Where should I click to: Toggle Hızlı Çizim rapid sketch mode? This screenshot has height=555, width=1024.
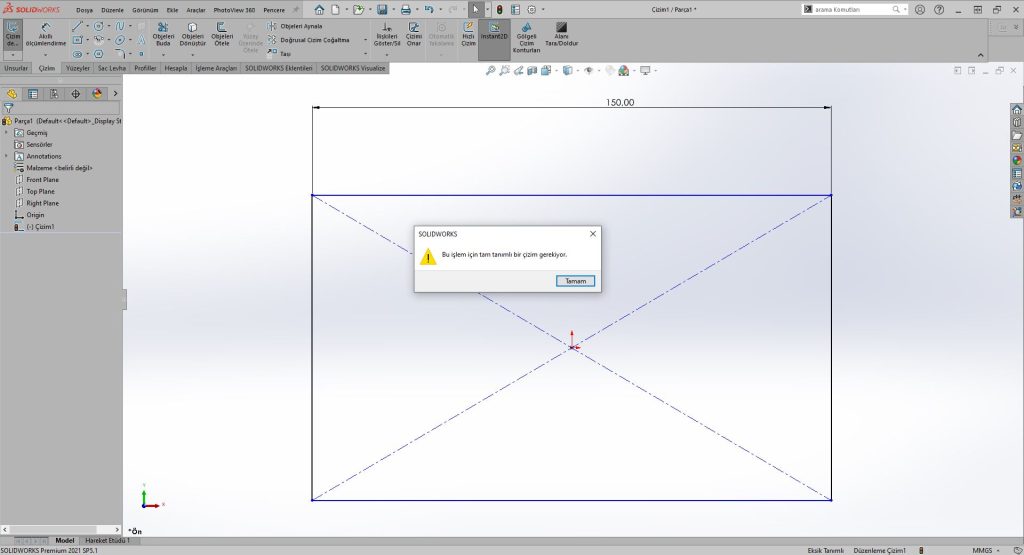pyautogui.click(x=468, y=33)
